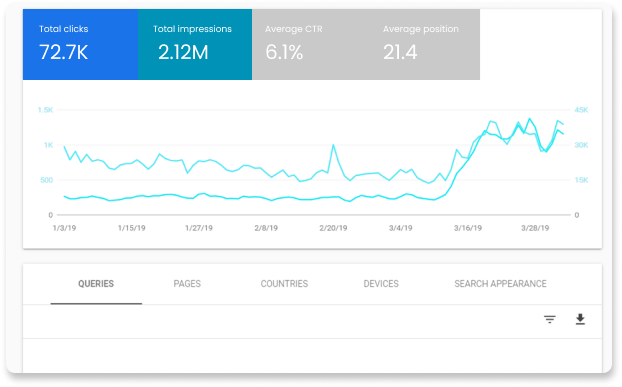
Task: Click the 1/15/19 date label
Action: [132, 228]
